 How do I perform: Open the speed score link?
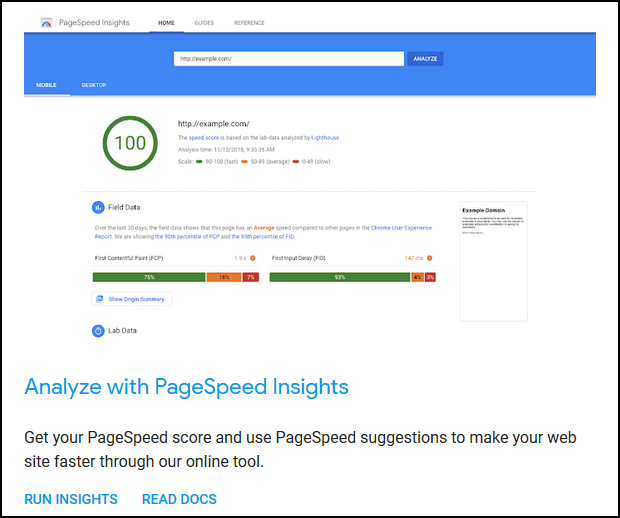204,138
